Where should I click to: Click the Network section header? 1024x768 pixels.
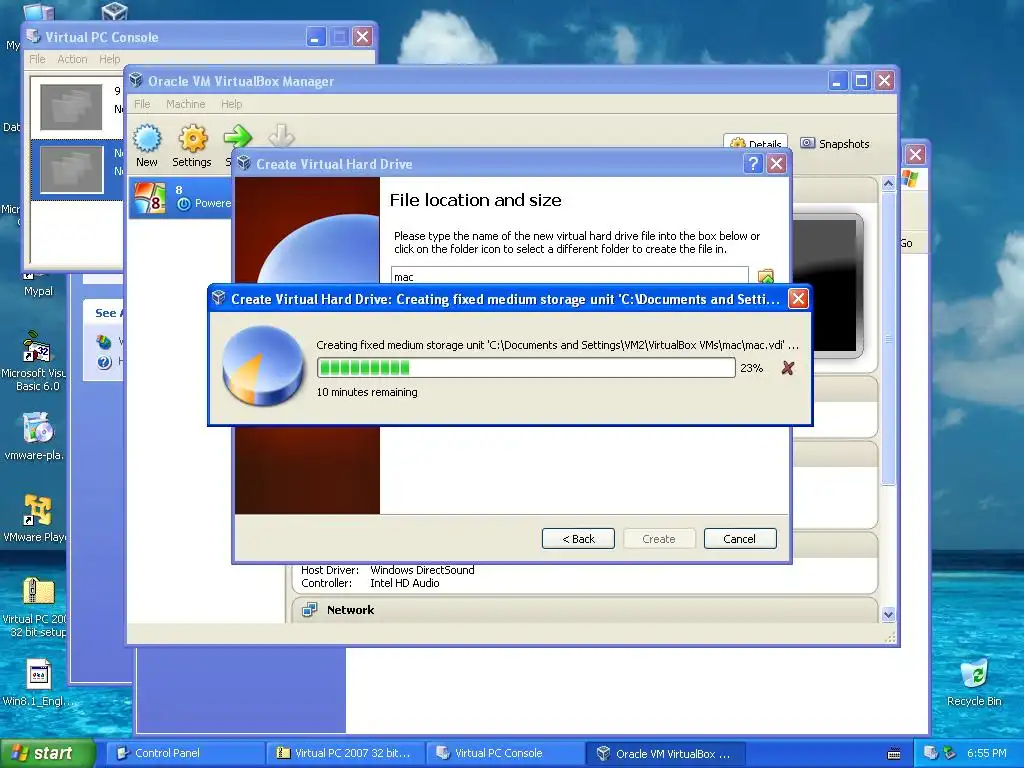point(585,610)
